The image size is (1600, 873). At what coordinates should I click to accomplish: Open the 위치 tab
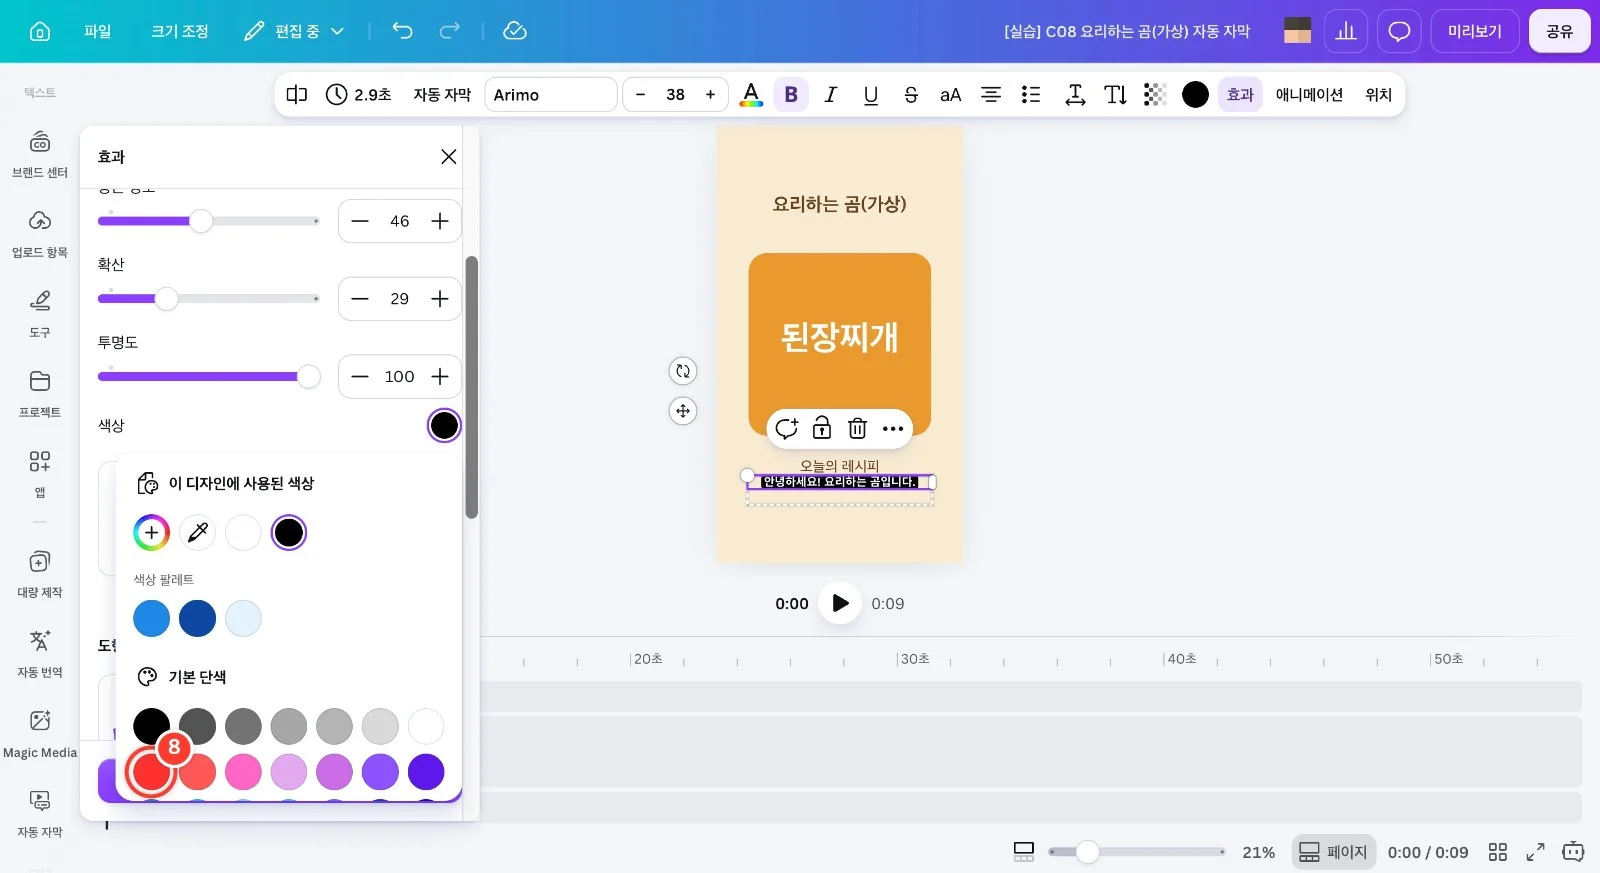[1379, 95]
